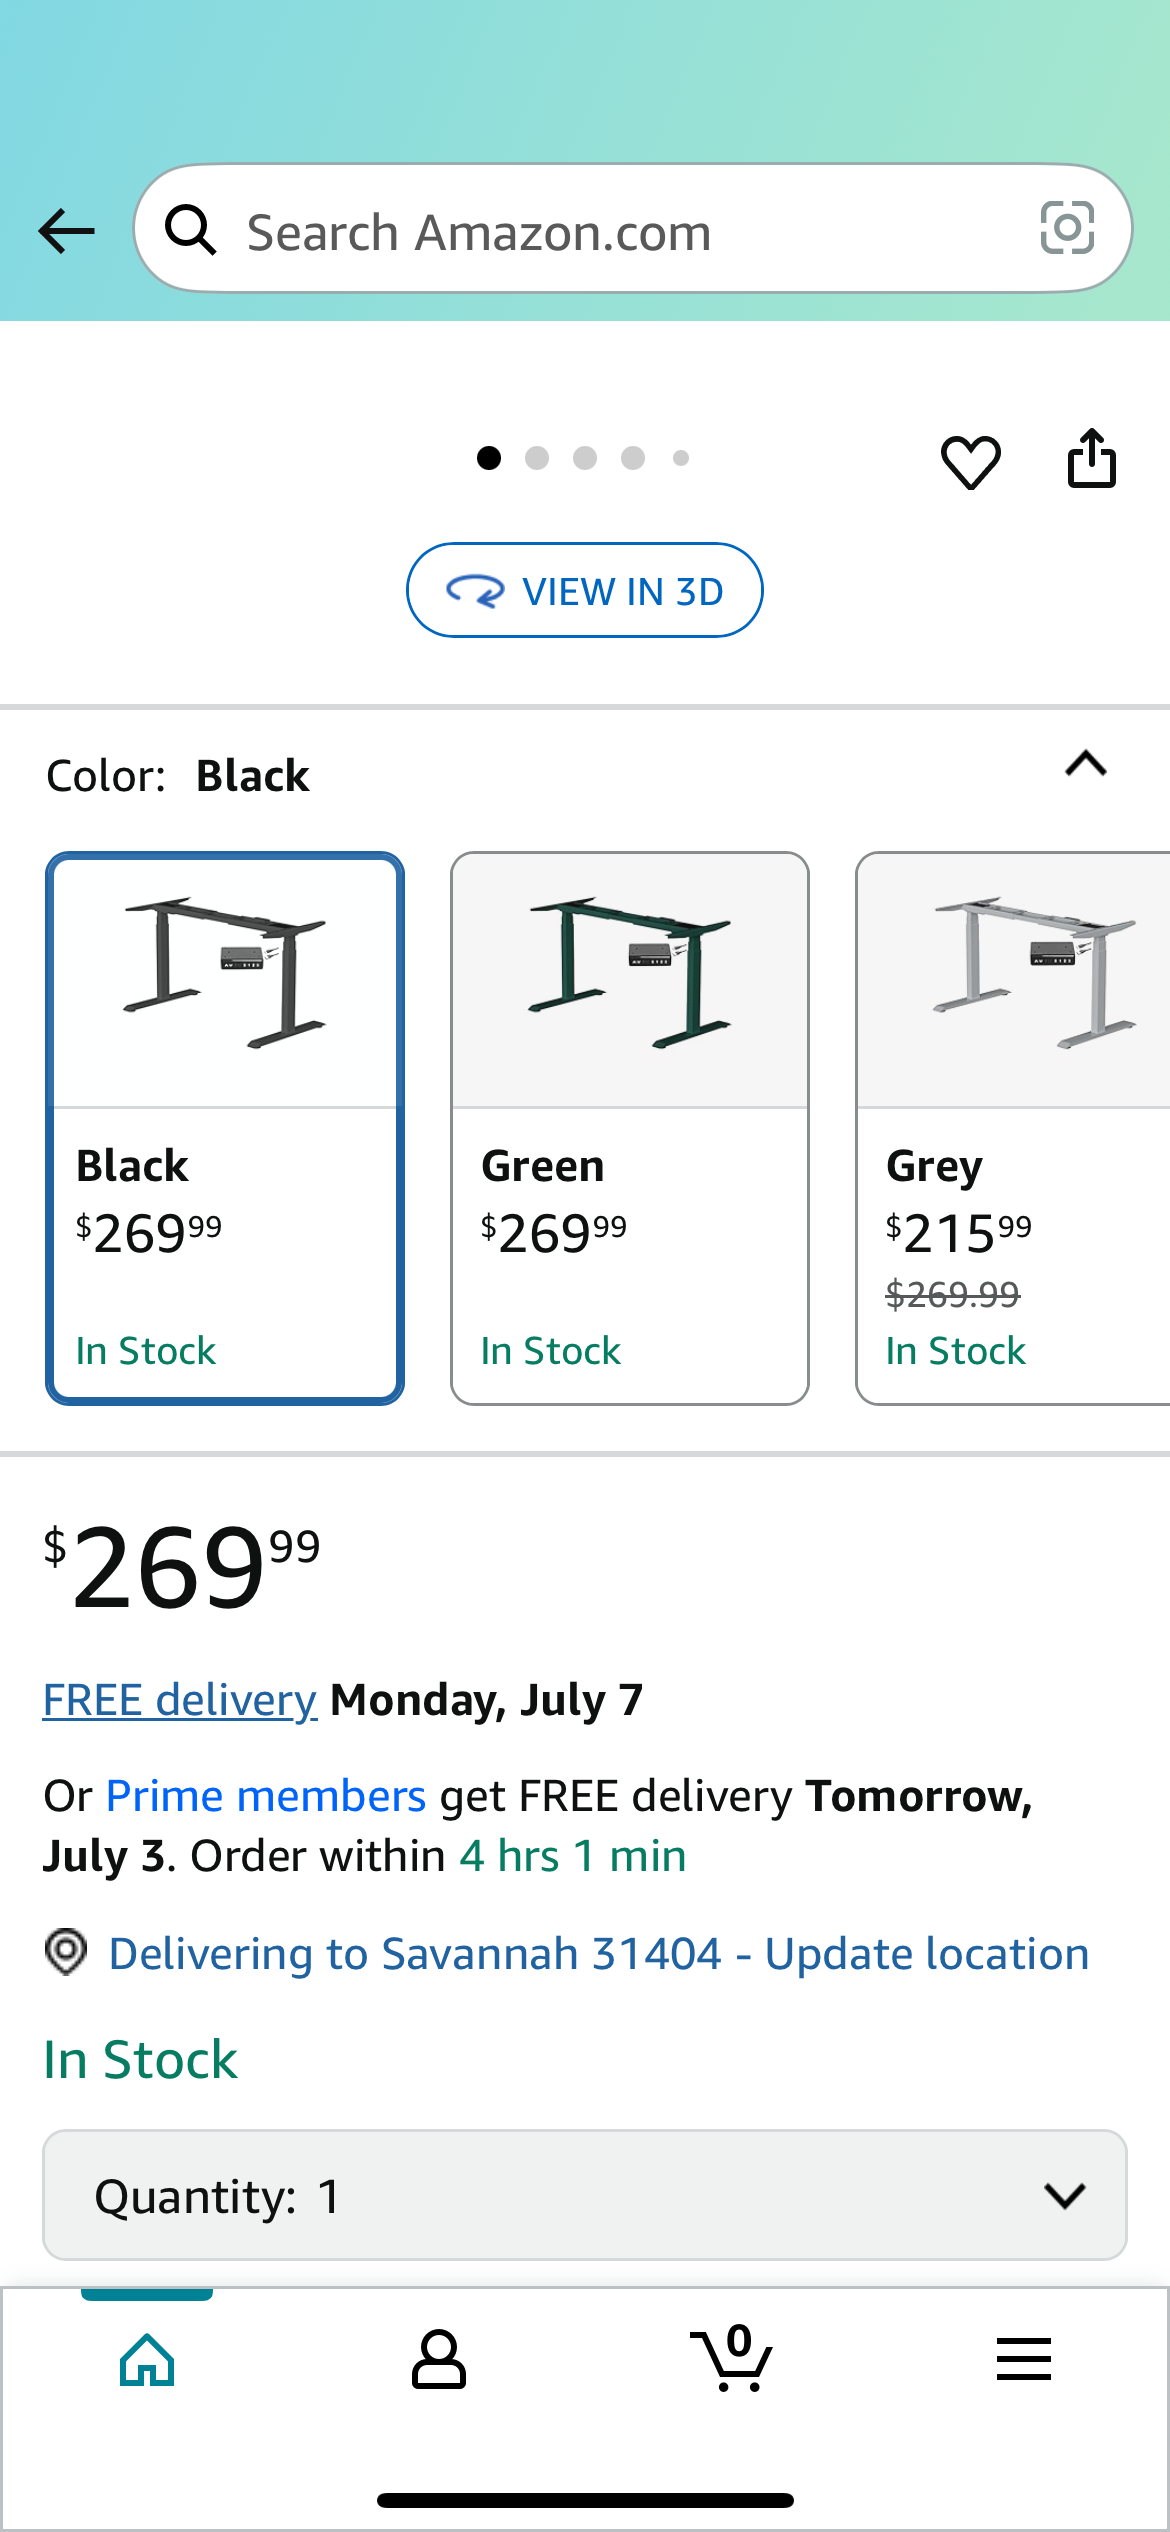This screenshot has height=2532, width=1170.
Task: Open the account profile tab
Action: [x=439, y=2360]
